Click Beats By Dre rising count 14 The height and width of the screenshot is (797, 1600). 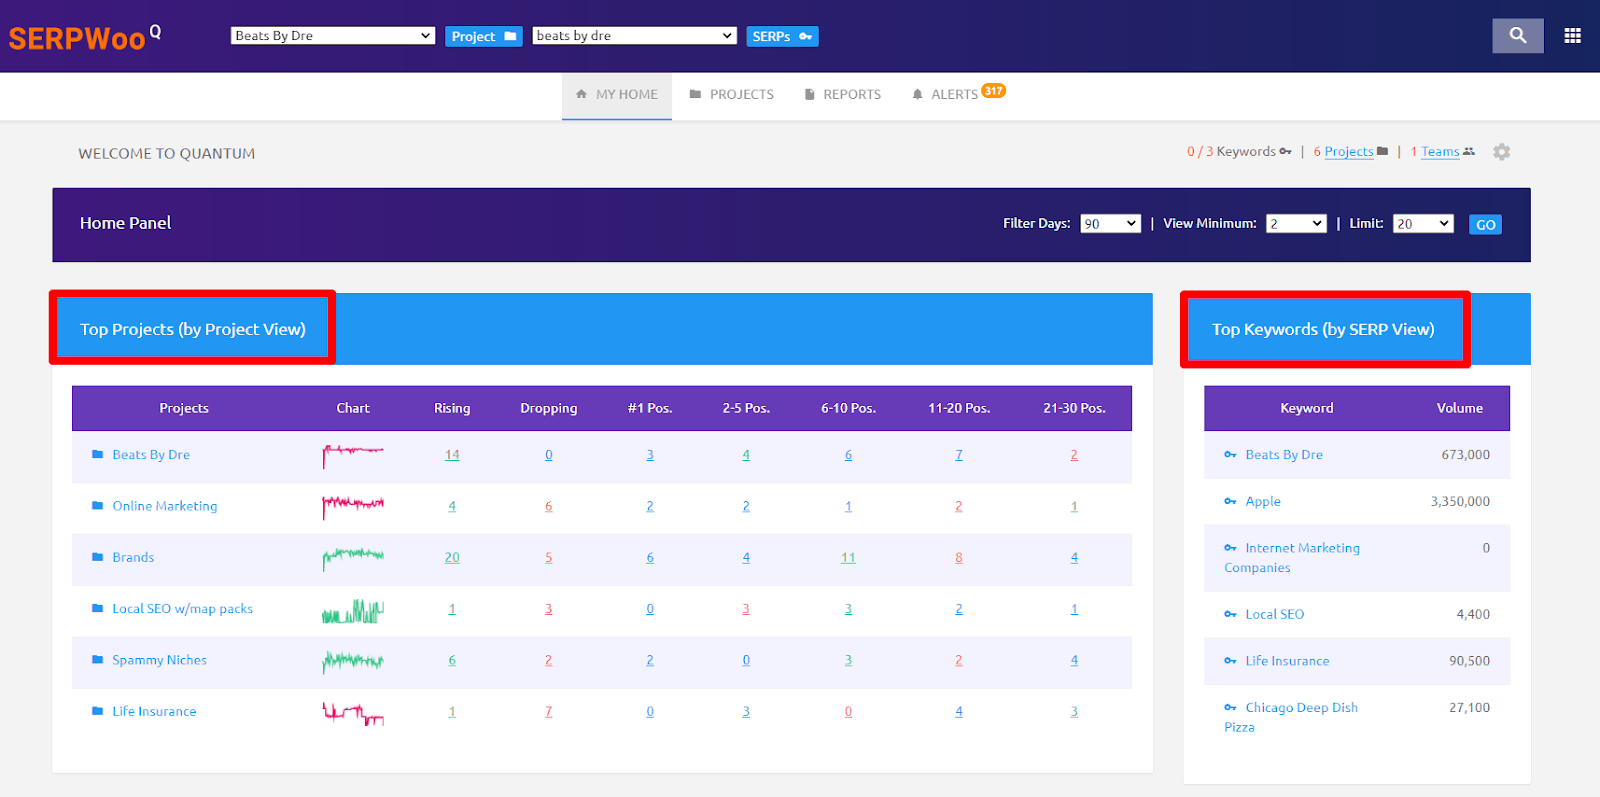tap(452, 455)
